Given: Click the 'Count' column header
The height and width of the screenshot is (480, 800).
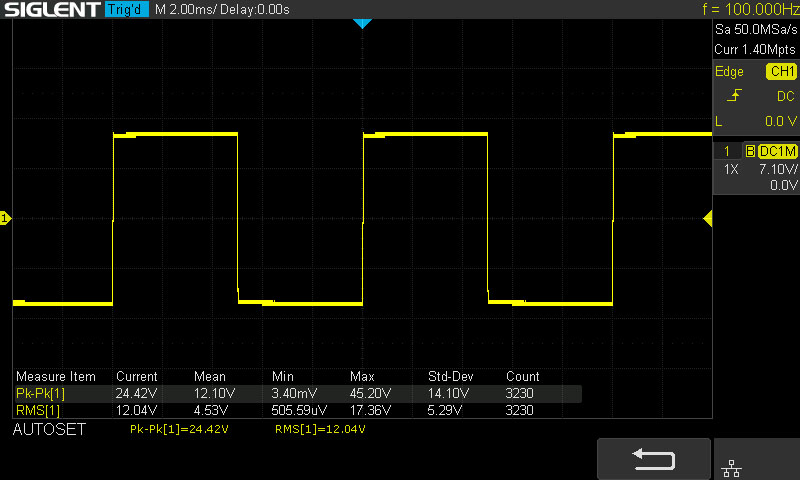Looking at the screenshot, I should click(522, 376).
